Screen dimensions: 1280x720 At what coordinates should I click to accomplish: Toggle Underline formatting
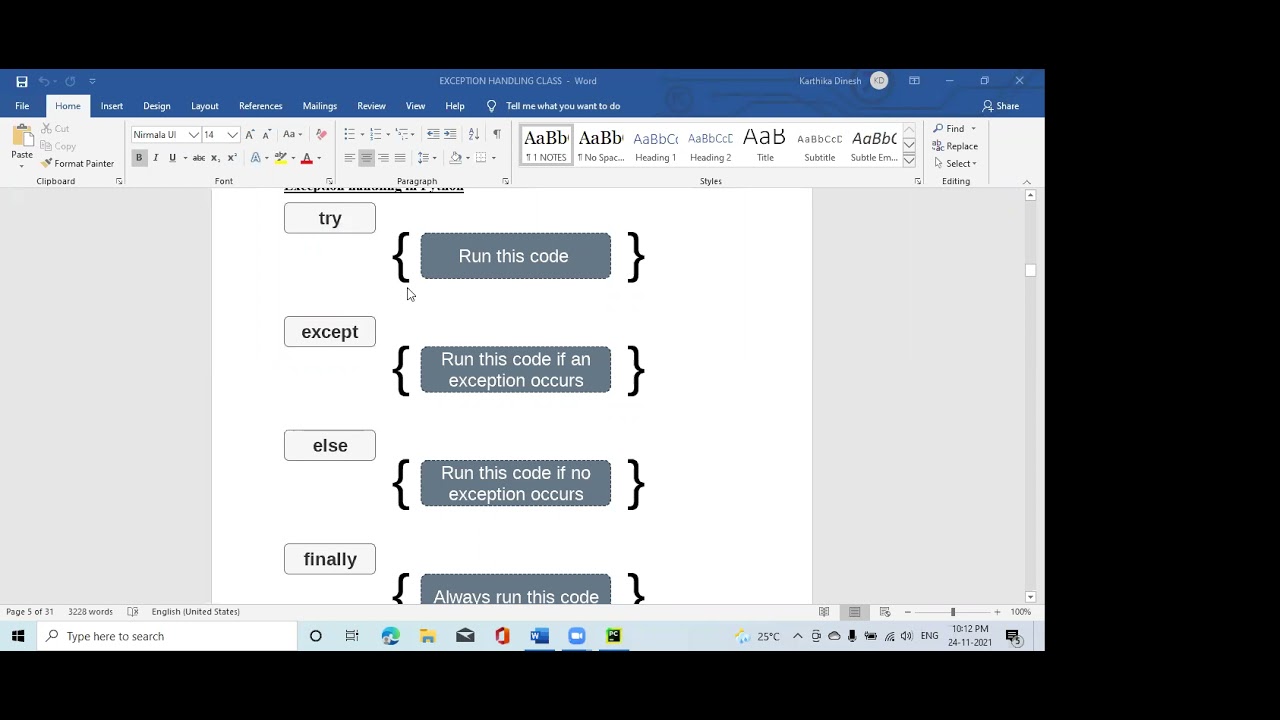172,158
